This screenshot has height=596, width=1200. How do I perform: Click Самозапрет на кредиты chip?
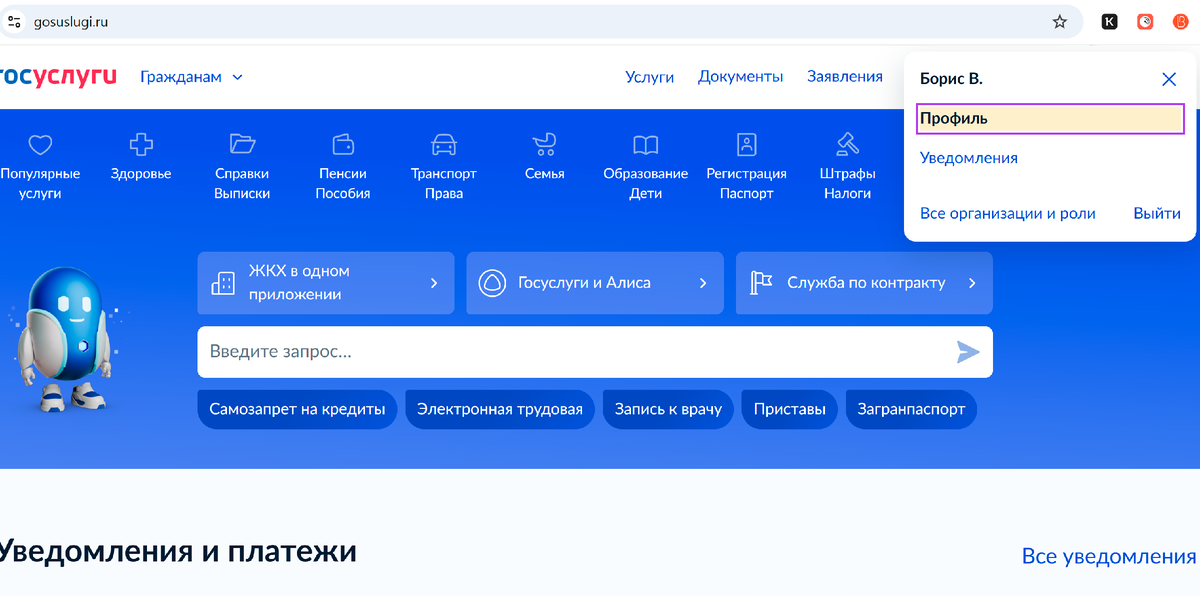coord(297,409)
